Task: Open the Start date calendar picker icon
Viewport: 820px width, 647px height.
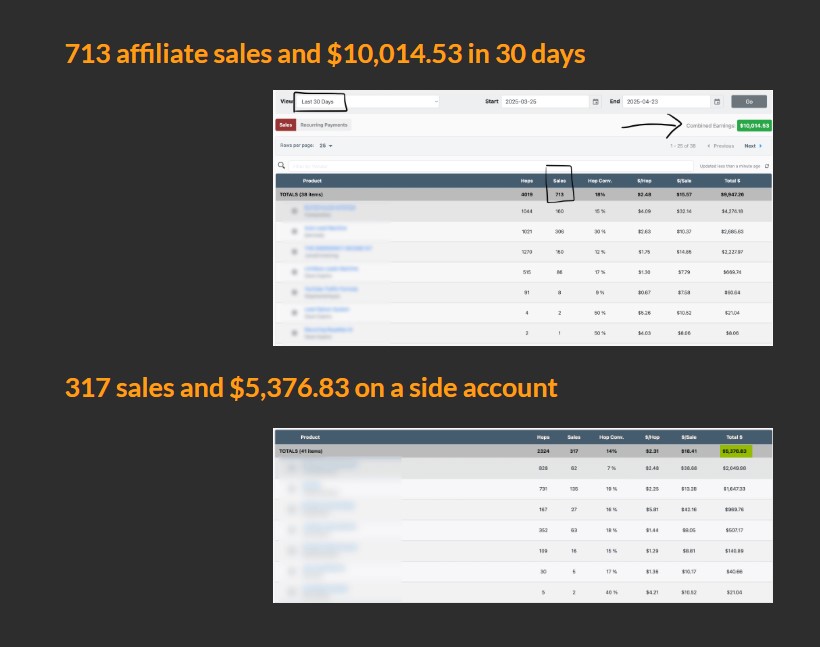Action: point(595,102)
